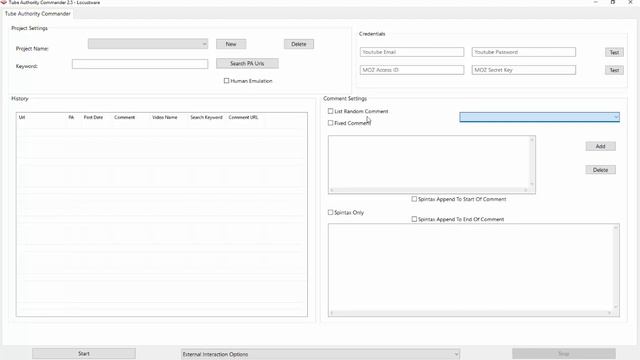Test the MOZ credentials

point(614,70)
